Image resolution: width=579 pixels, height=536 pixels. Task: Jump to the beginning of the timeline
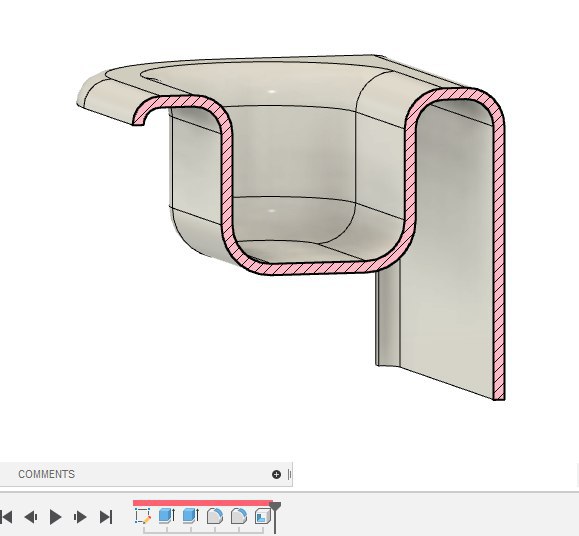[6, 517]
